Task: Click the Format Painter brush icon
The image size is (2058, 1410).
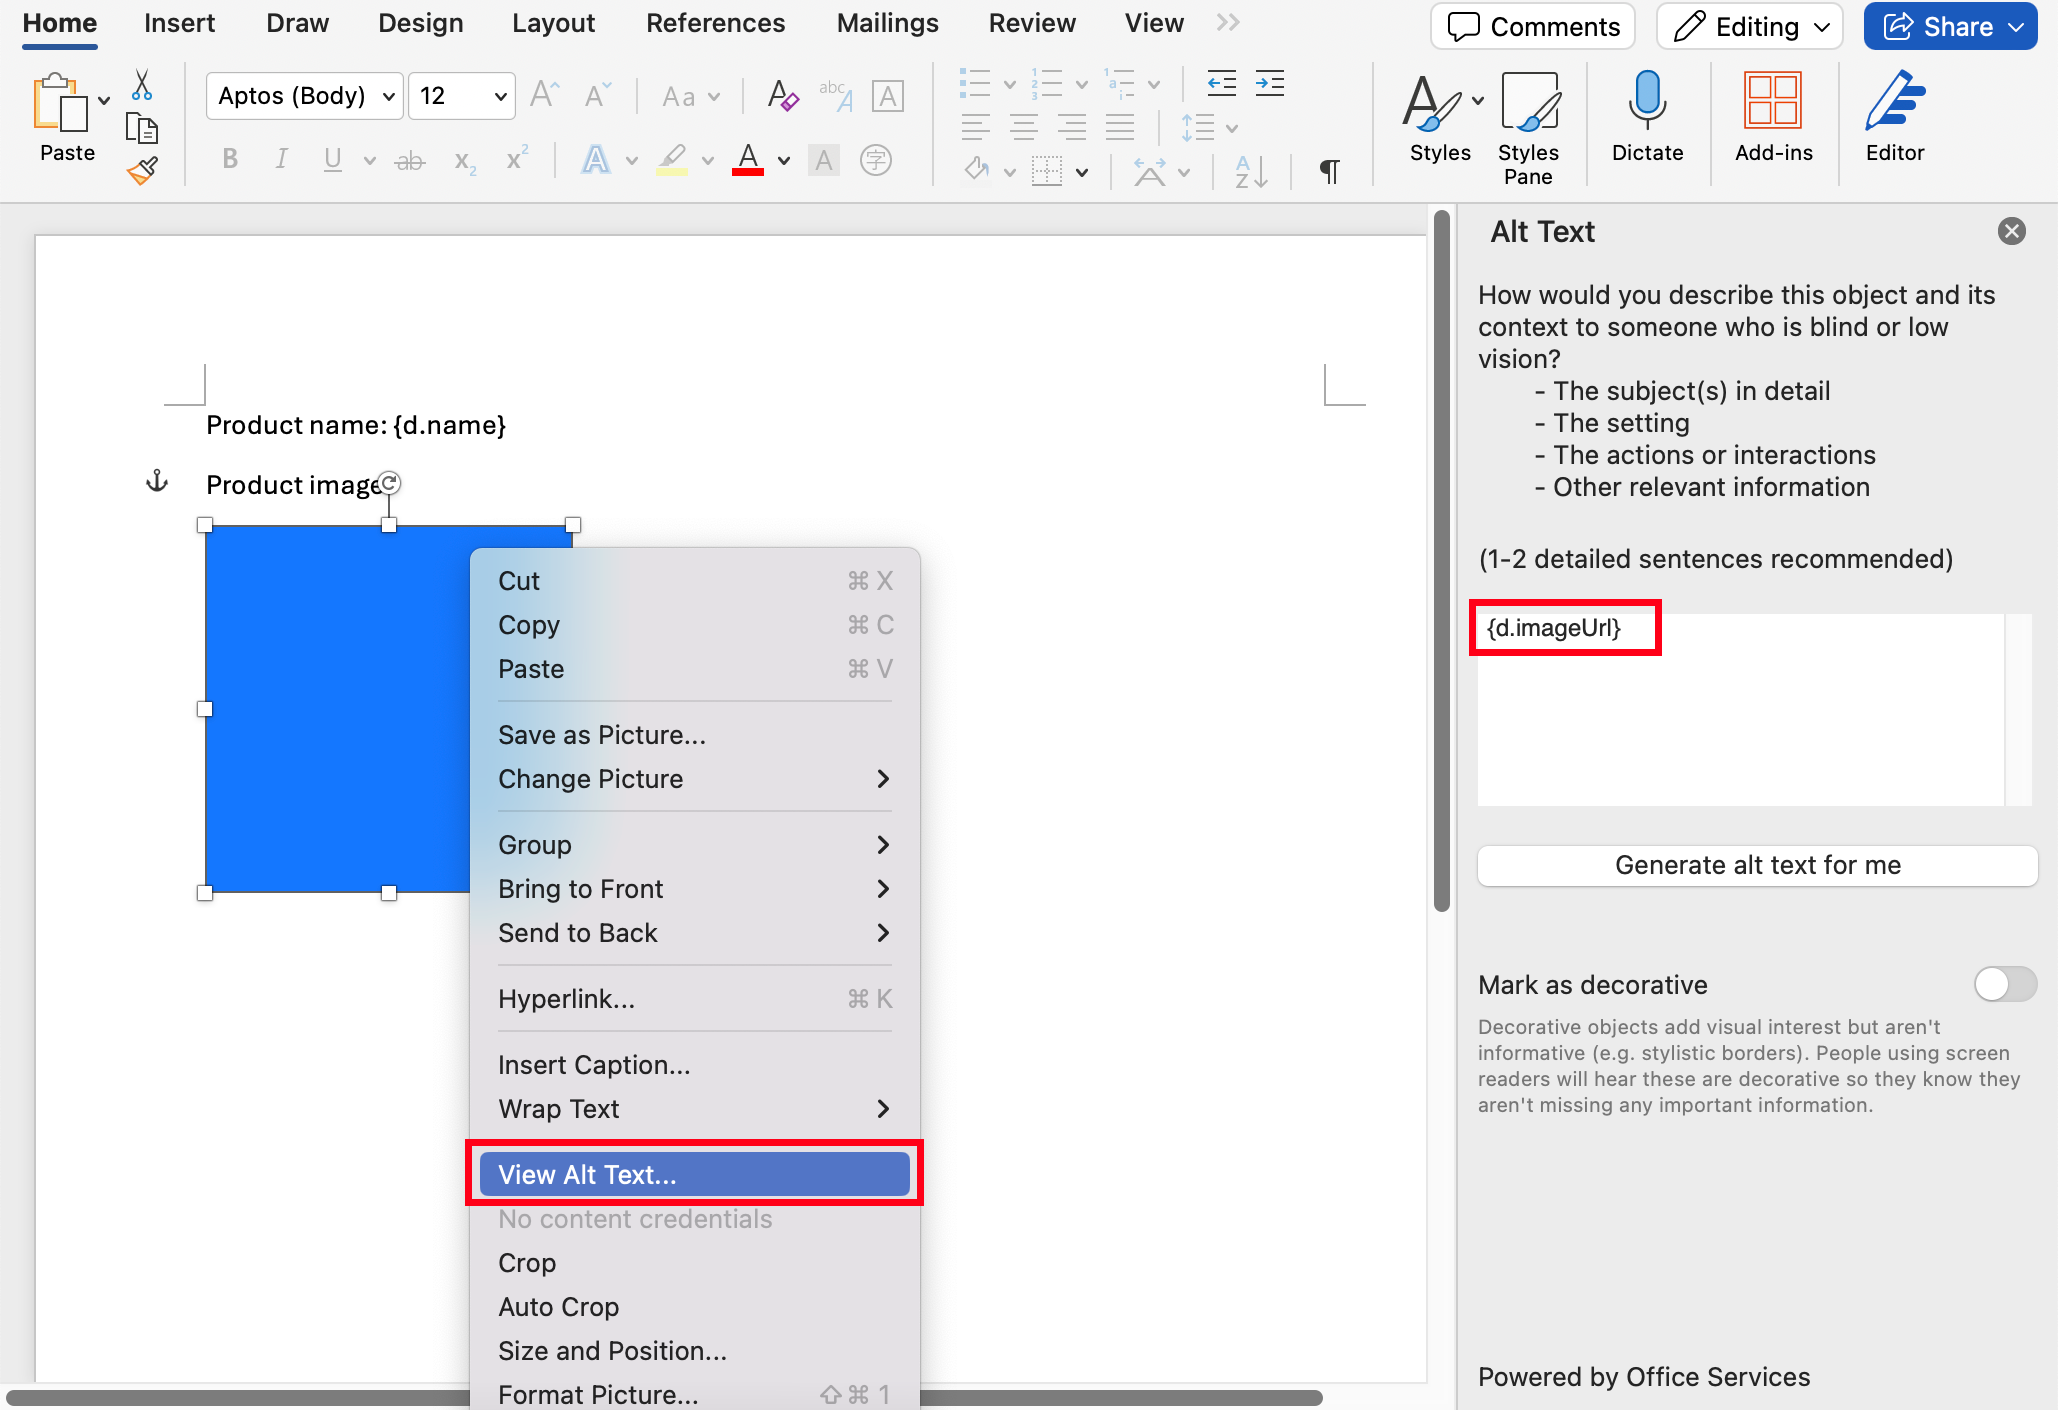Action: click(x=143, y=171)
